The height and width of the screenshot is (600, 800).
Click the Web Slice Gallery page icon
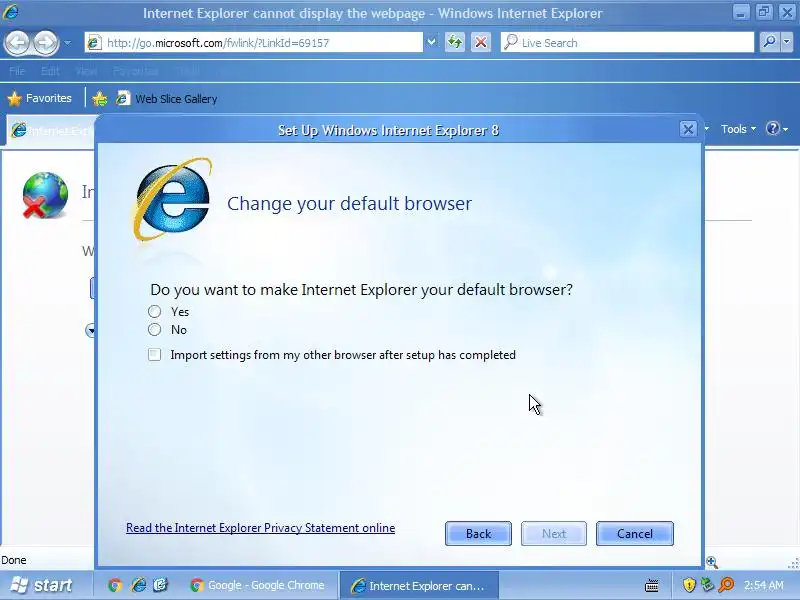[122, 98]
